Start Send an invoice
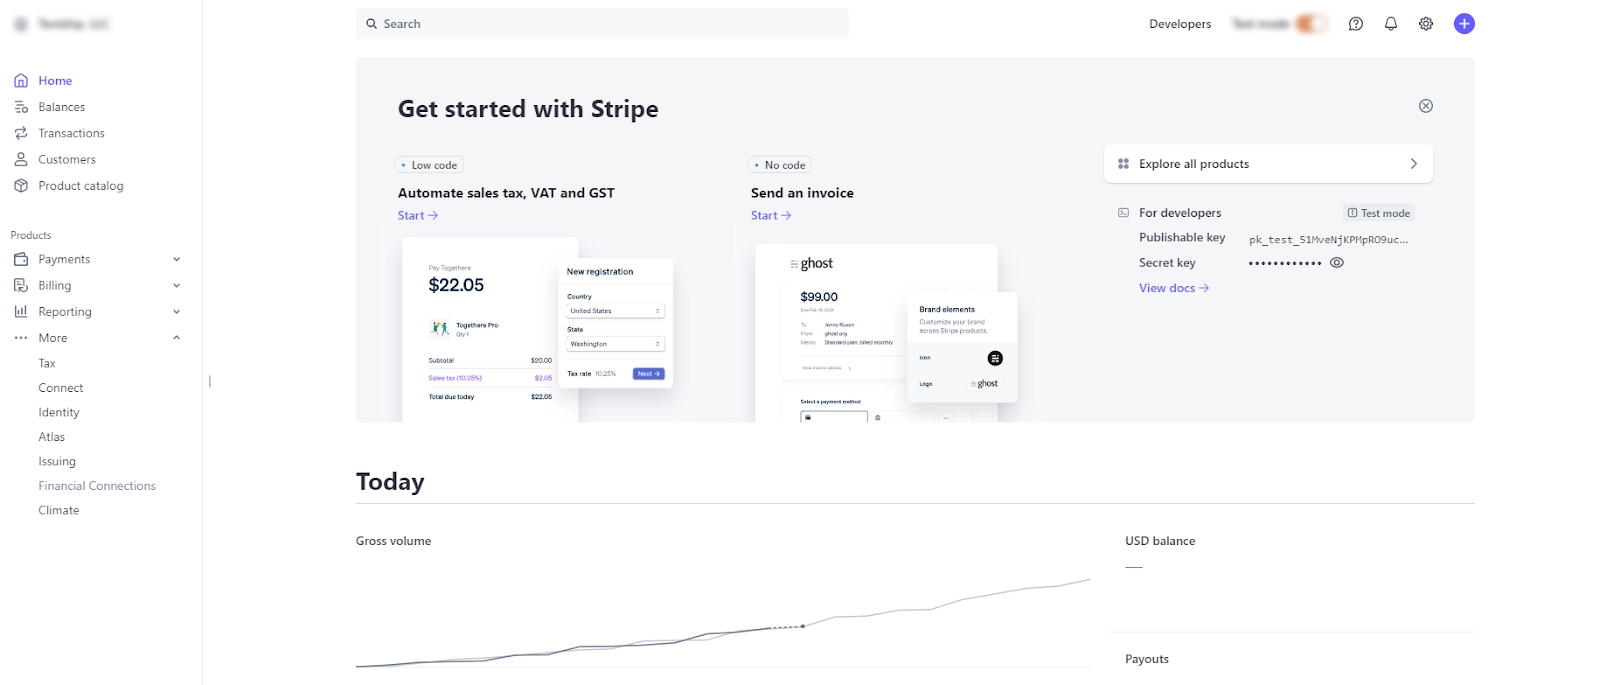 [x=771, y=215]
